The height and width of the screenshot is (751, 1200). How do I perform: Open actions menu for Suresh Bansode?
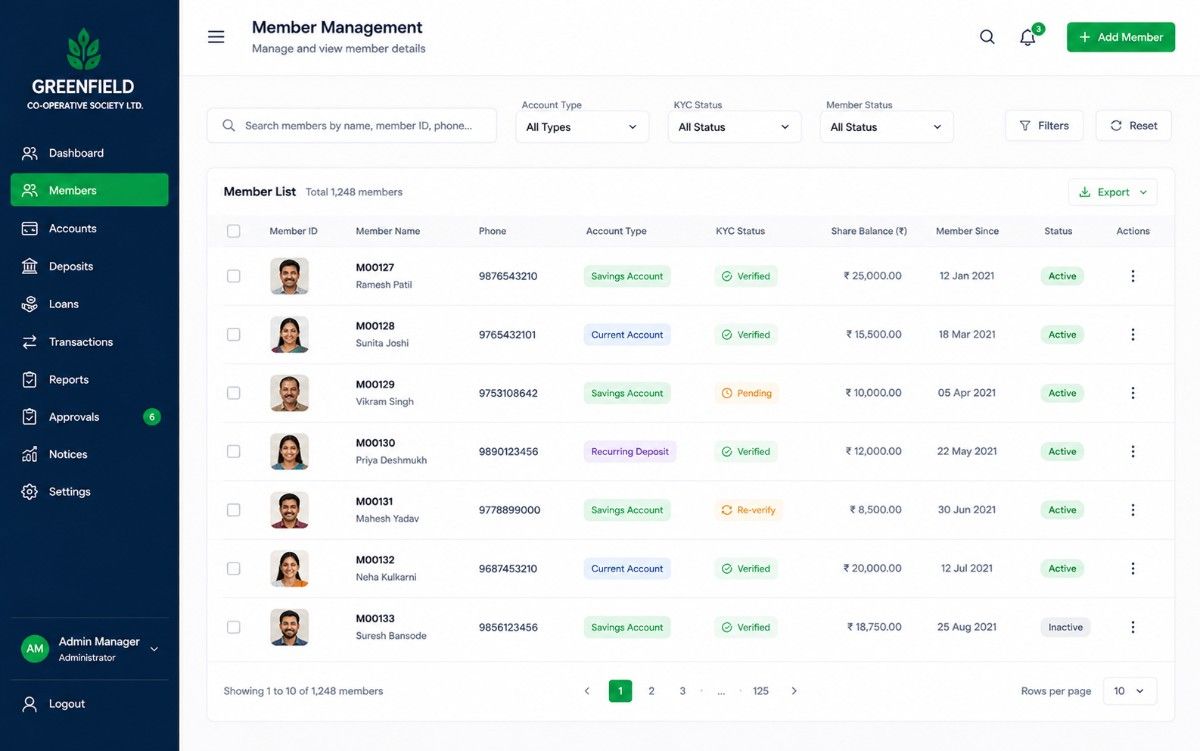point(1133,627)
